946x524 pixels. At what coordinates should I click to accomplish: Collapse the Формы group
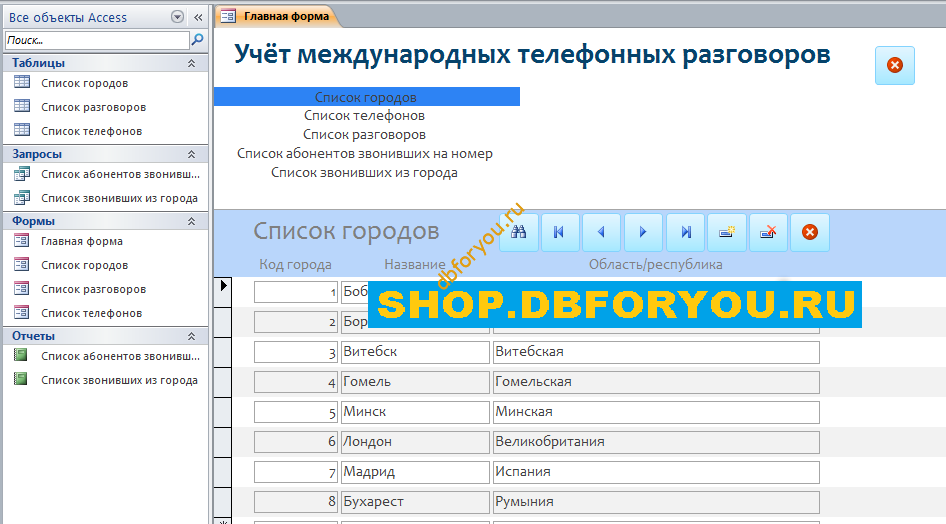point(191,221)
